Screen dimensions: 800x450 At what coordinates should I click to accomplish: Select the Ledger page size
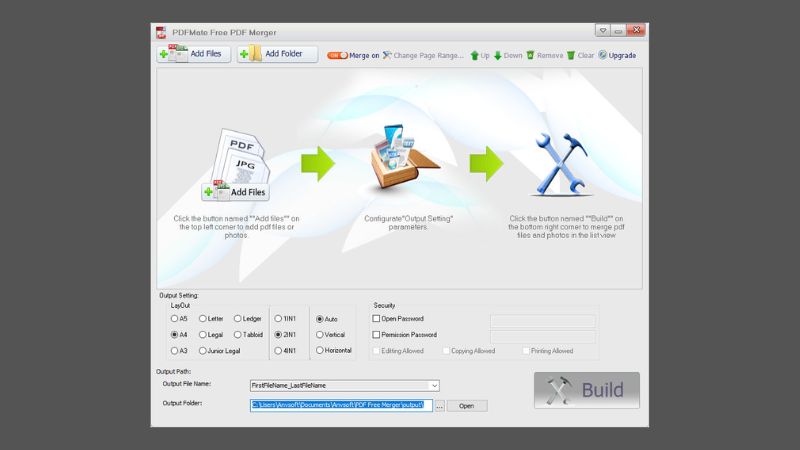point(237,318)
